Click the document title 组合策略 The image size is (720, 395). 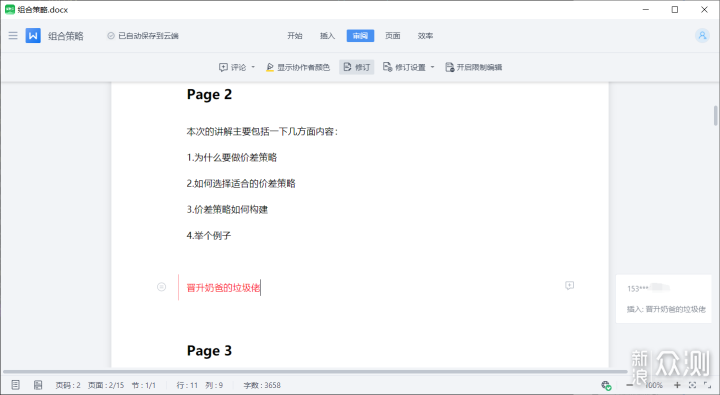tap(66, 36)
